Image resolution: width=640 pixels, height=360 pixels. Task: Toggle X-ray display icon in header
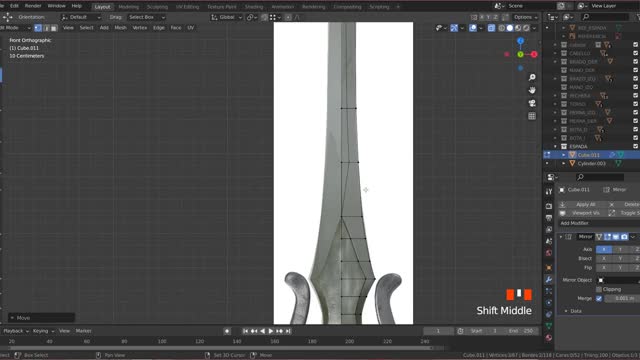coord(491,28)
